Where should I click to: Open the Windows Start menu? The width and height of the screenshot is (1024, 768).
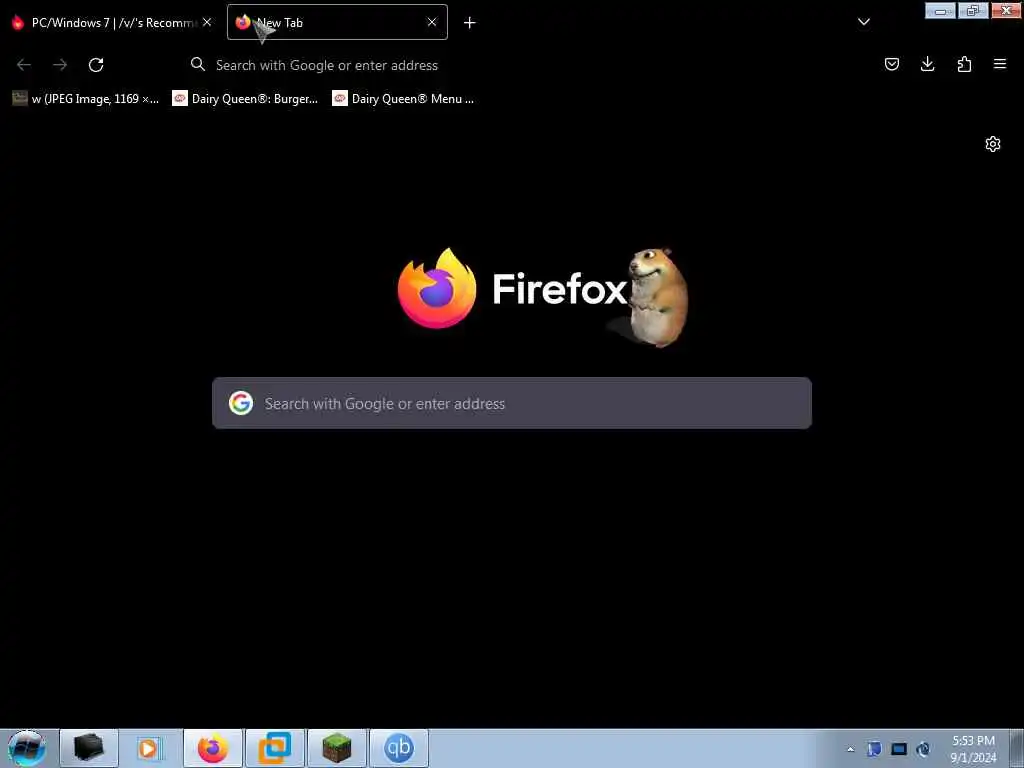pos(27,748)
